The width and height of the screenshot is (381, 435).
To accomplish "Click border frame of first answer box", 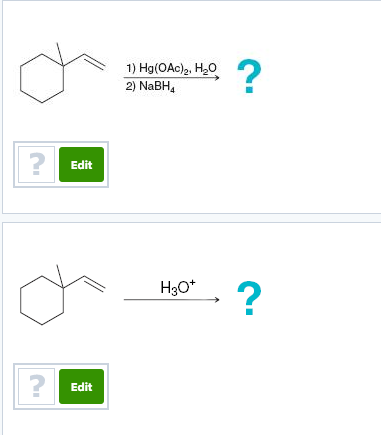I will point(61,143).
